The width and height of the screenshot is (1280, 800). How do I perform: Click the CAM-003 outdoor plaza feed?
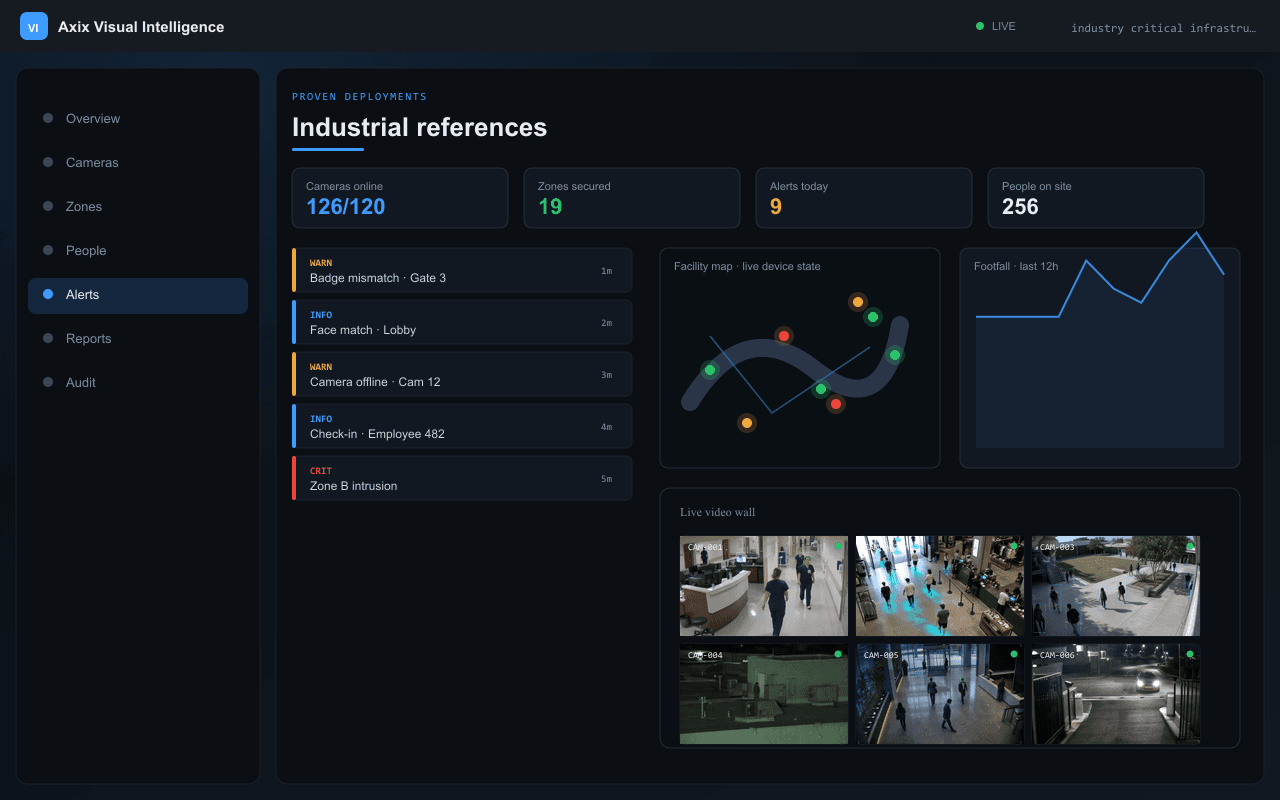click(1116, 586)
